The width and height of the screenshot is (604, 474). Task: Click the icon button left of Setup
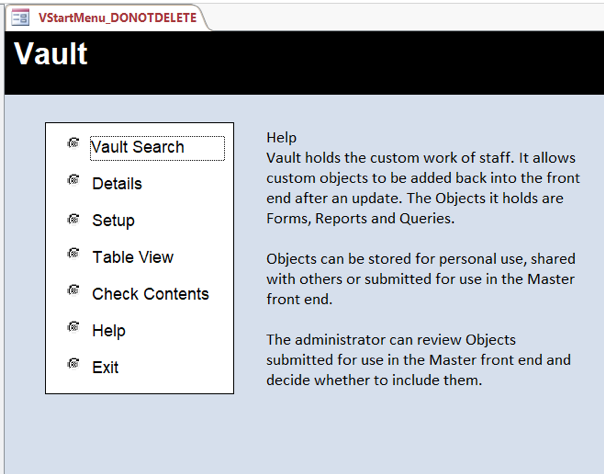(73, 217)
